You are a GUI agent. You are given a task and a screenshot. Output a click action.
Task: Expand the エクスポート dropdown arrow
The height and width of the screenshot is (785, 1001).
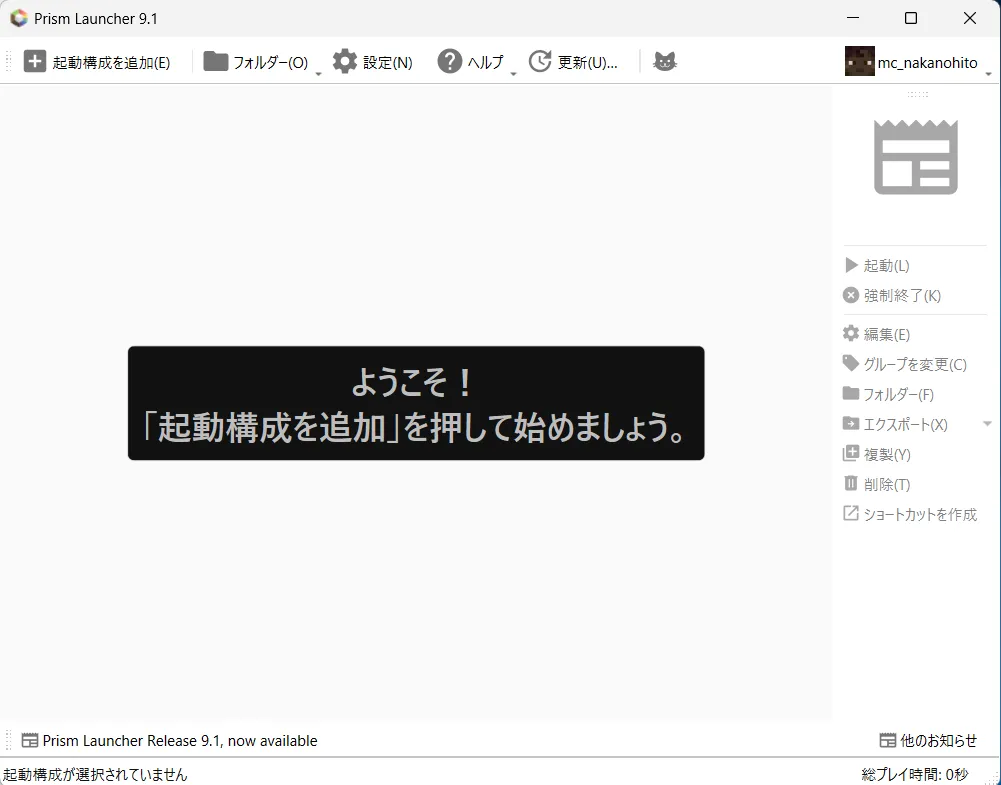(987, 424)
